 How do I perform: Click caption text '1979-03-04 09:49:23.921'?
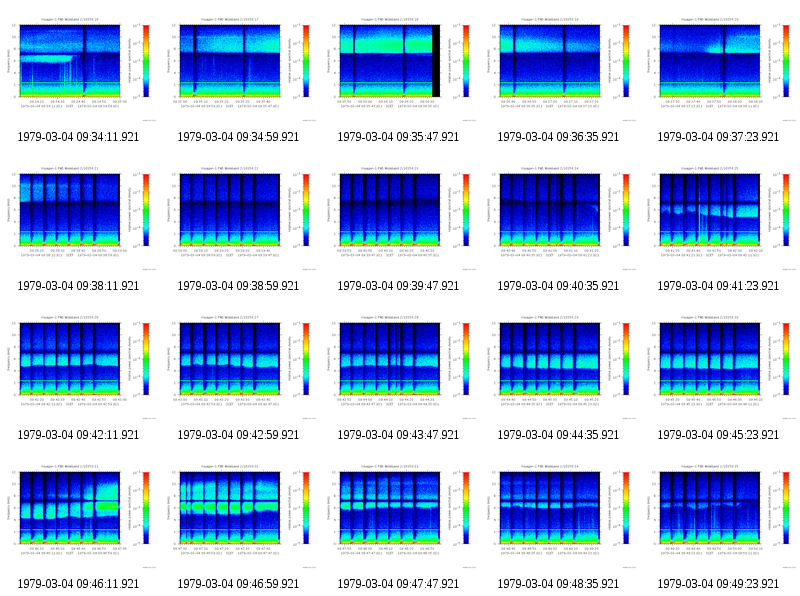pos(719,584)
